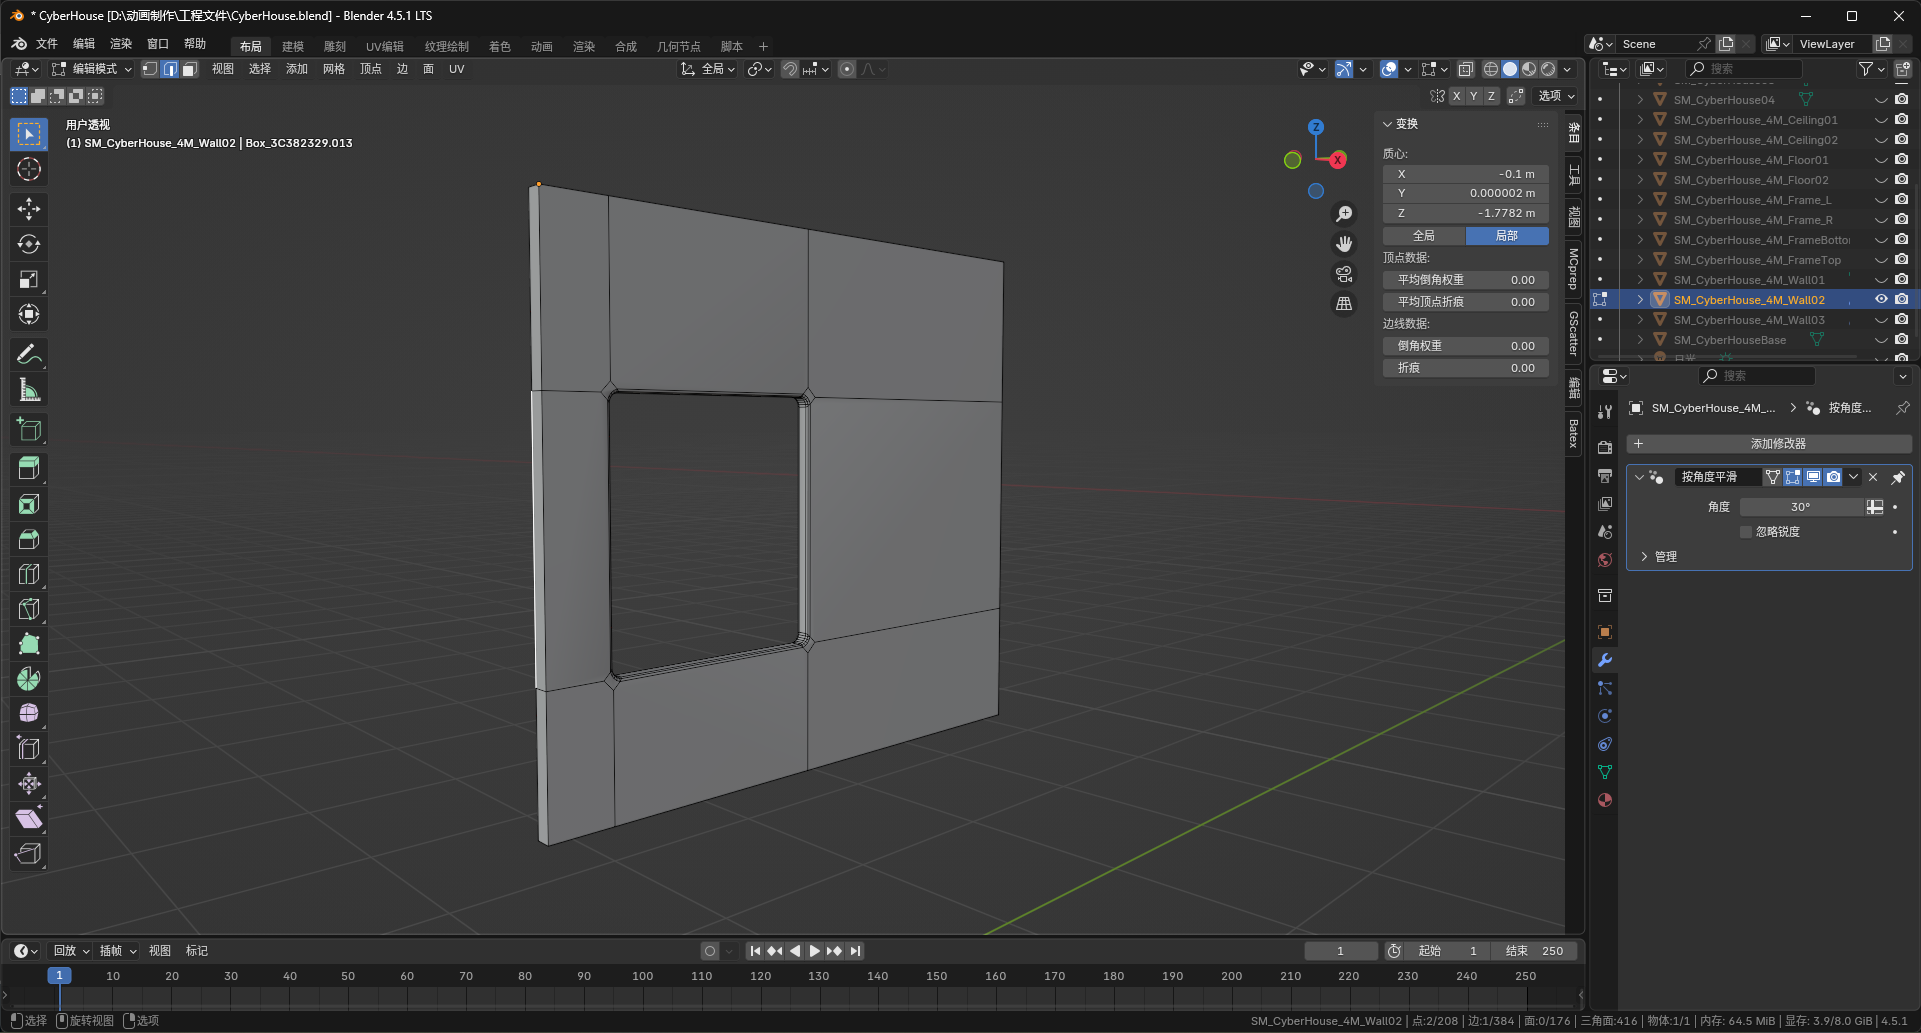The image size is (1921, 1033).
Task: Remove the smooth-by-angle modifier
Action: [x=1873, y=477]
